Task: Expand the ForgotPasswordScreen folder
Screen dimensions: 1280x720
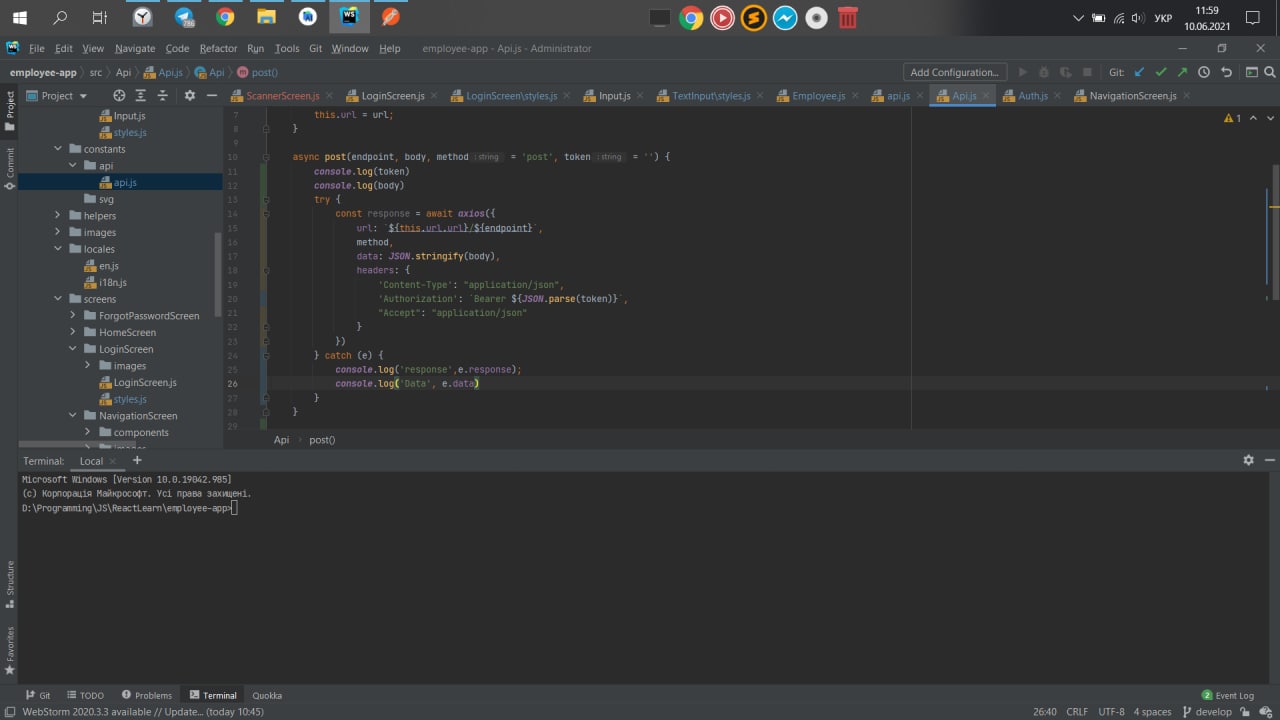Action: 73,316
